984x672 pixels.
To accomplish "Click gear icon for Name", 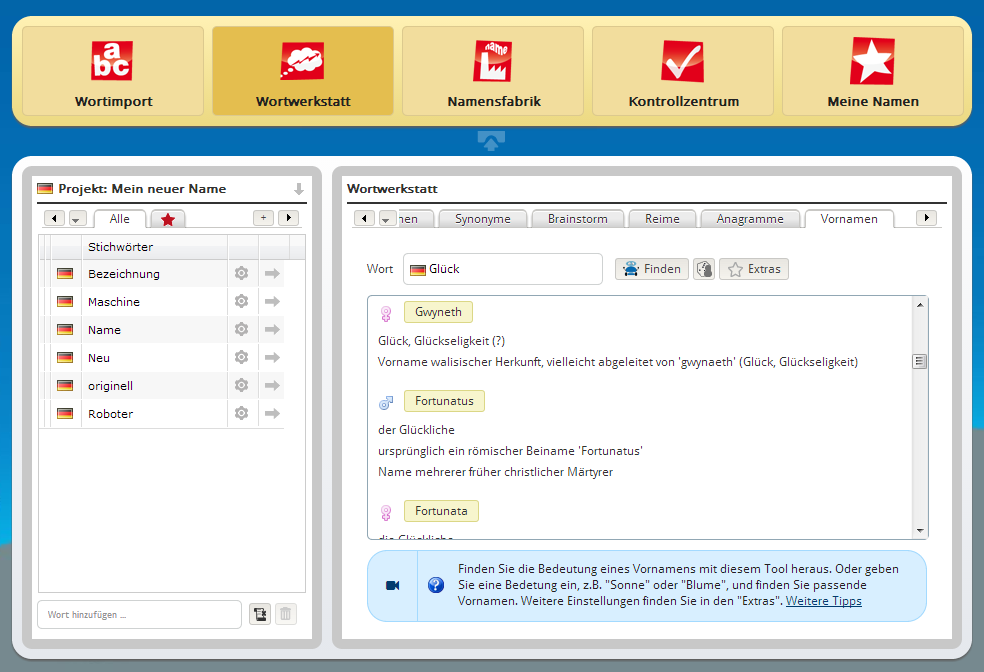I will pyautogui.click(x=242, y=329).
